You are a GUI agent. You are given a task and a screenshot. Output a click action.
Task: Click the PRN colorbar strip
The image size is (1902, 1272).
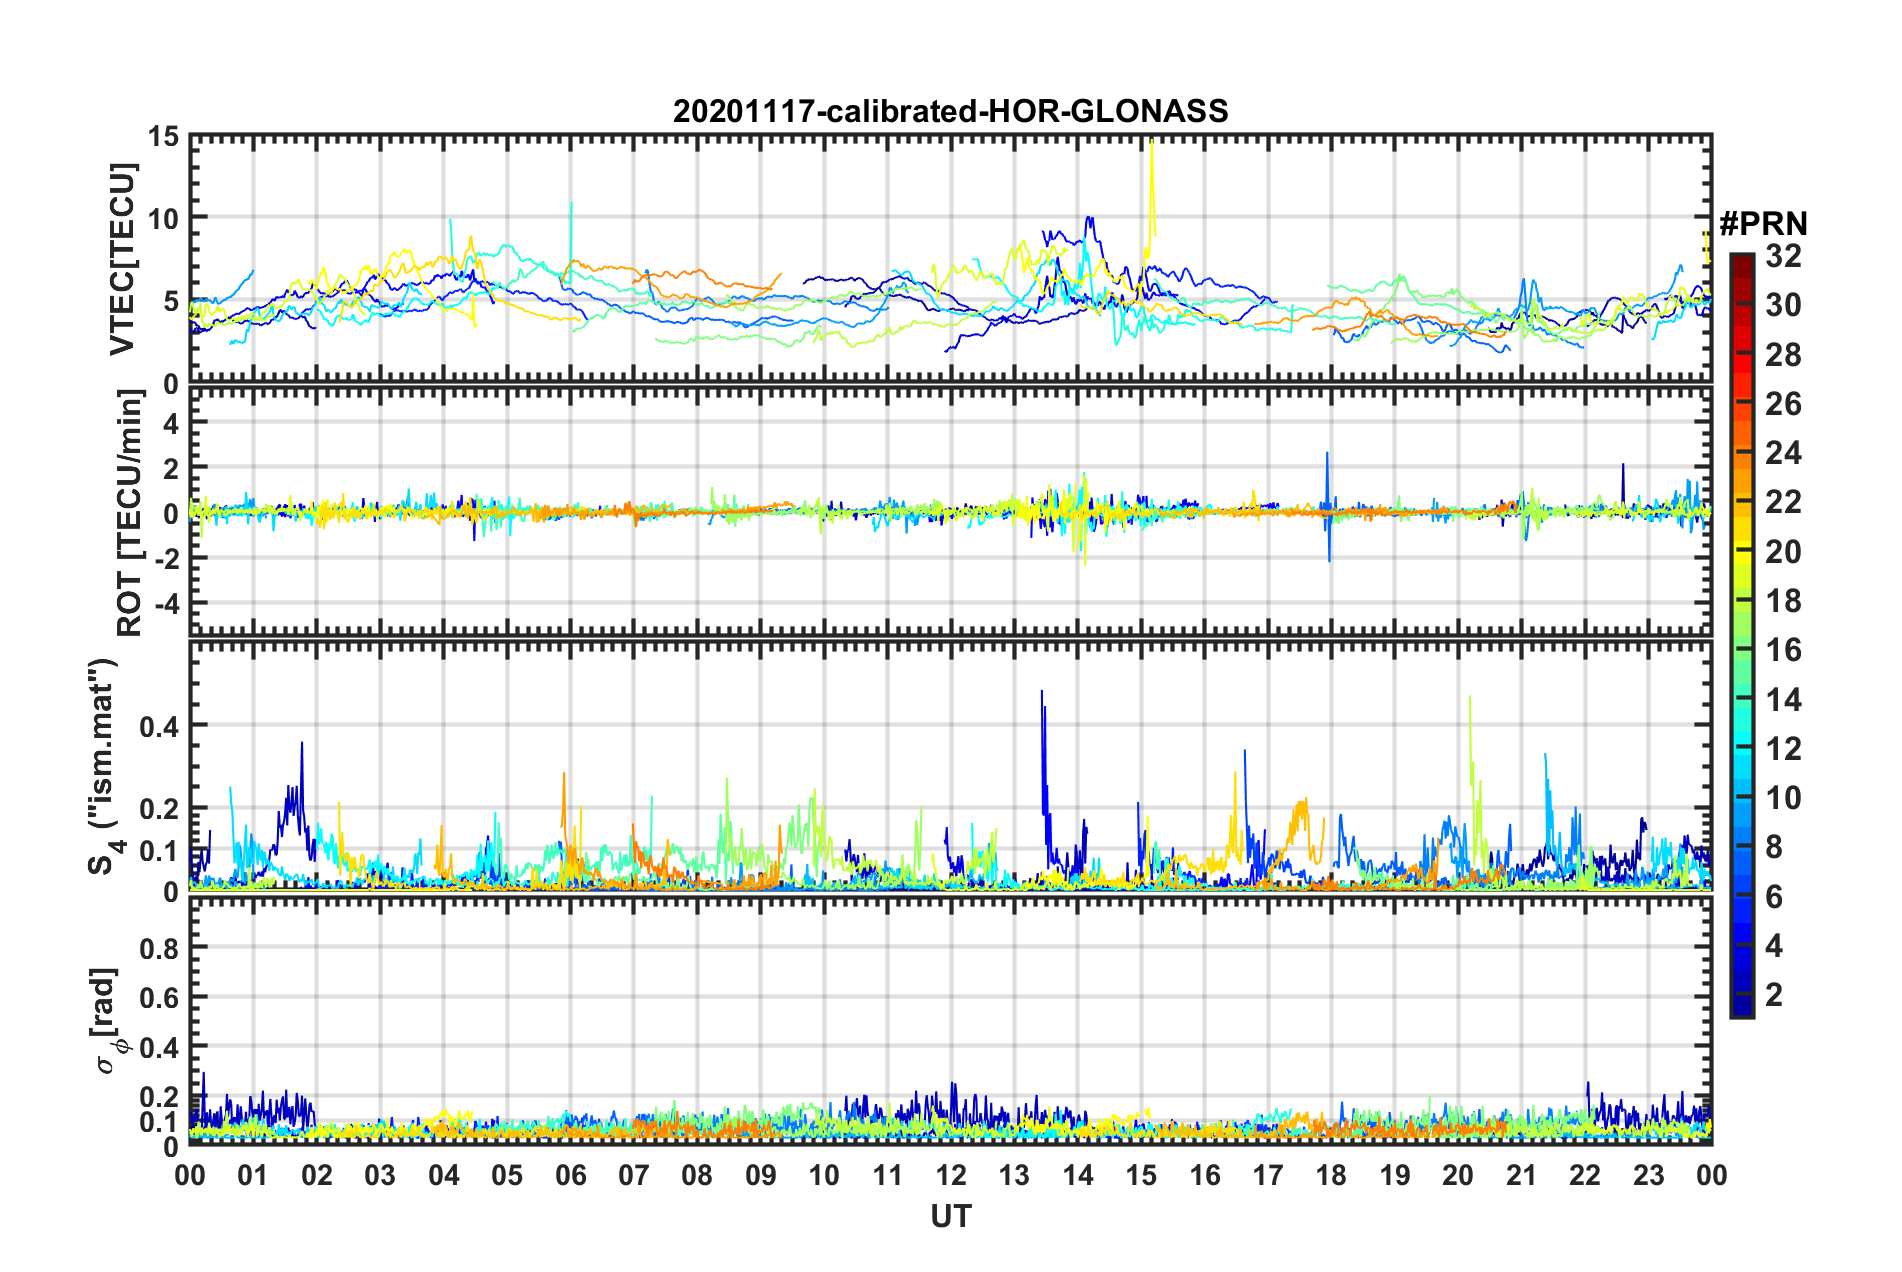pos(1741,635)
